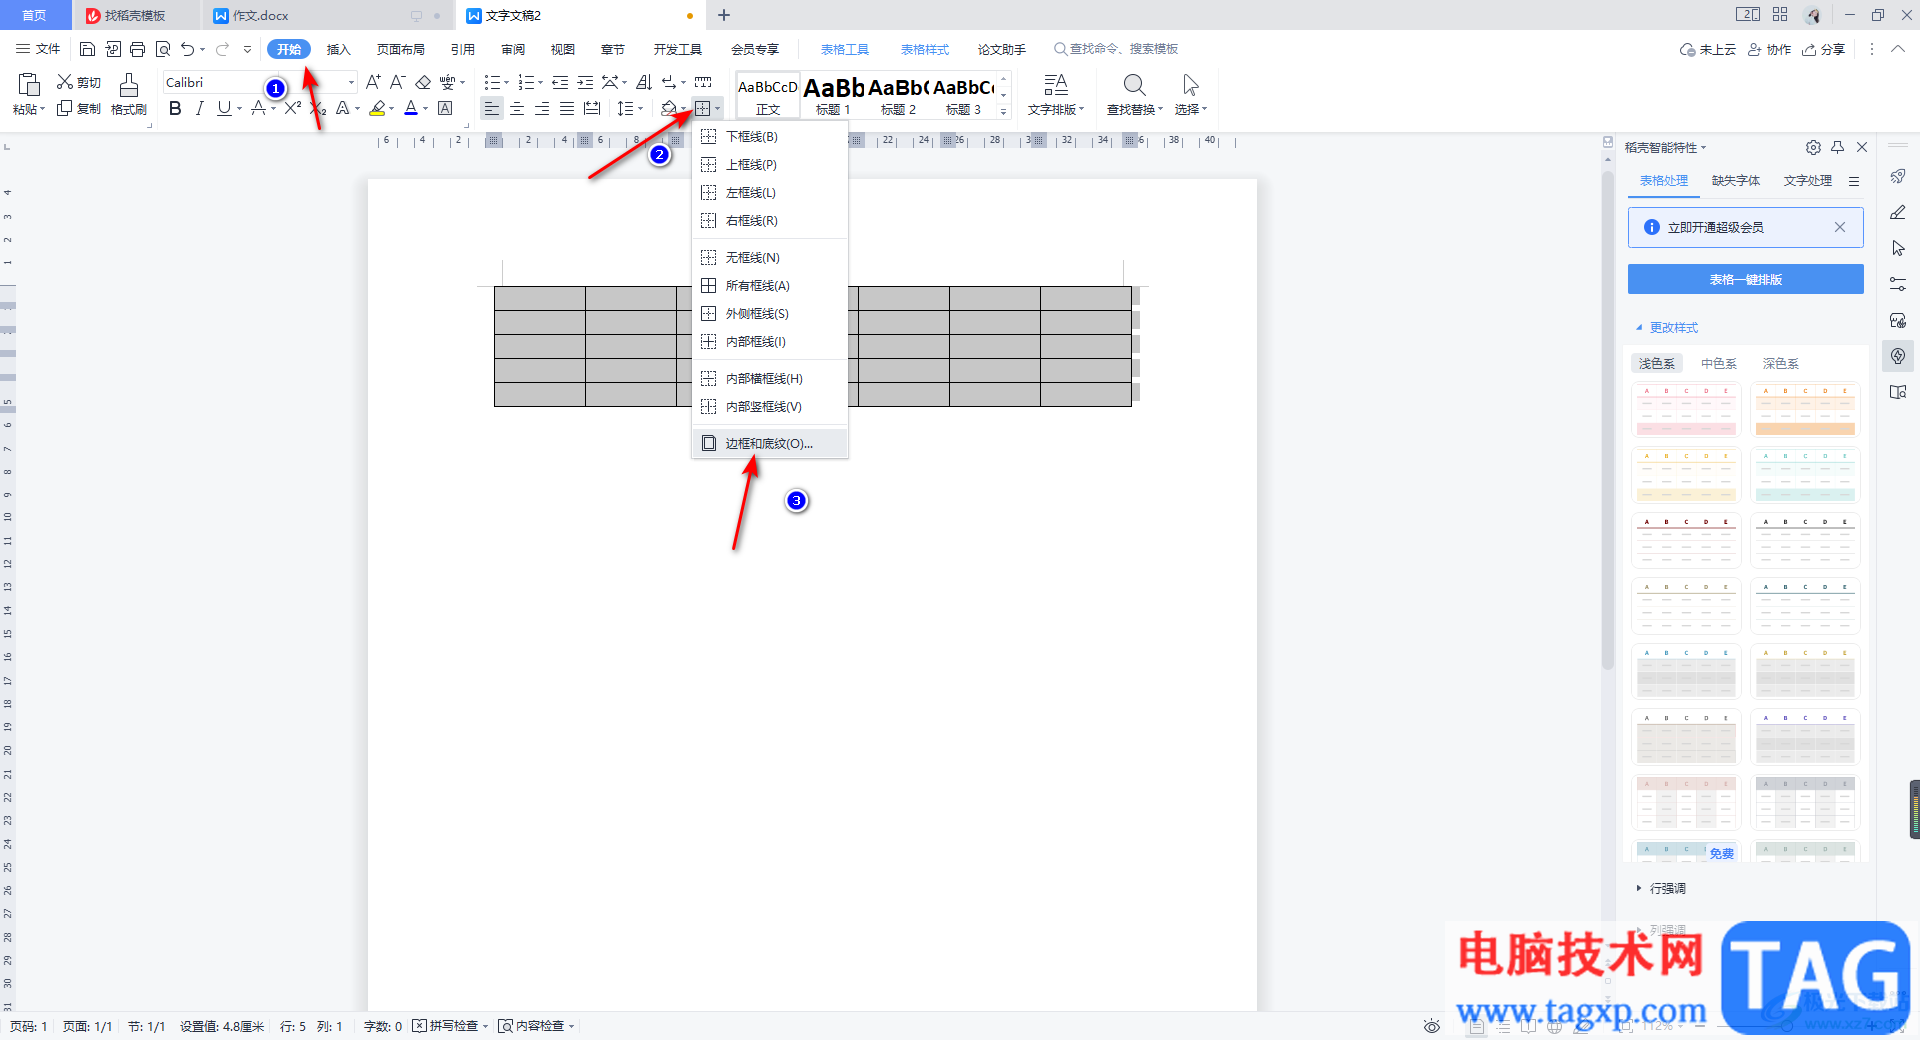The height and width of the screenshot is (1040, 1920).
Task: Toggle left paragraph alignment
Action: coord(491,108)
